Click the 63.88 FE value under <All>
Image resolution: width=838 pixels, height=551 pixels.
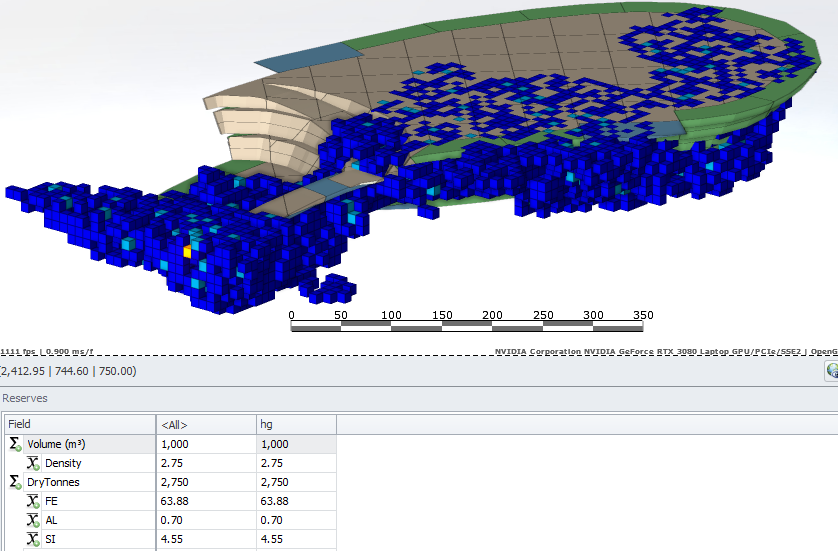click(x=175, y=501)
